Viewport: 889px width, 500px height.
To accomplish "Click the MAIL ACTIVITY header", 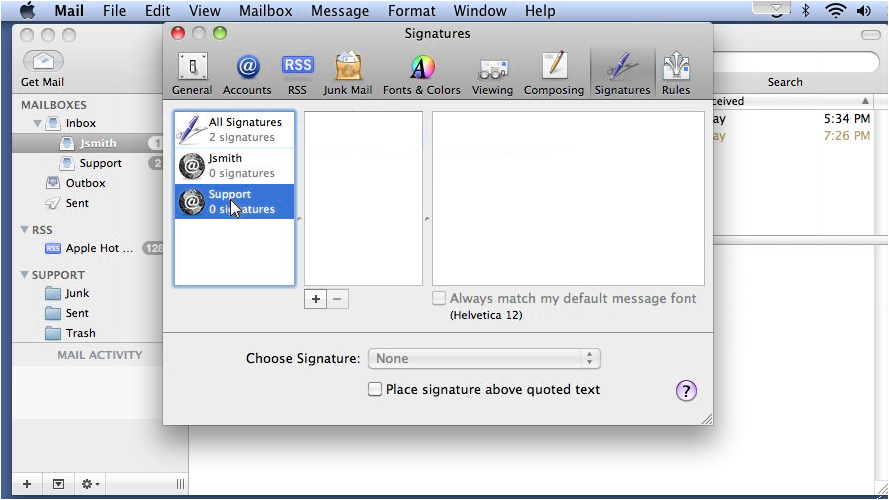I will (x=100, y=355).
